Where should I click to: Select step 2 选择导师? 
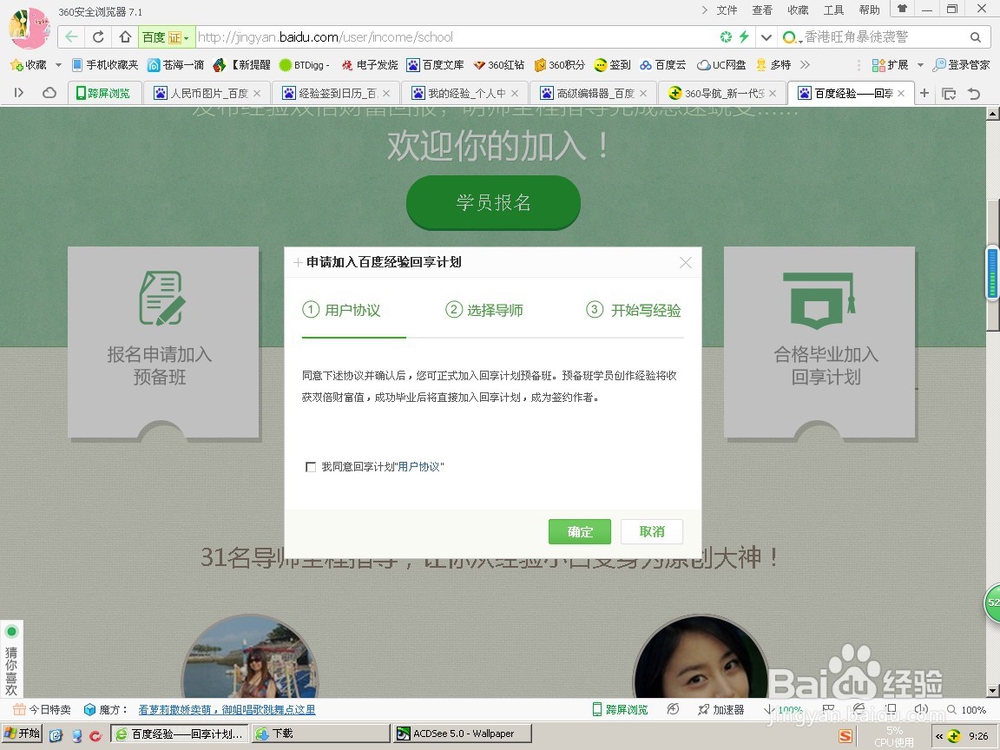pyautogui.click(x=484, y=310)
